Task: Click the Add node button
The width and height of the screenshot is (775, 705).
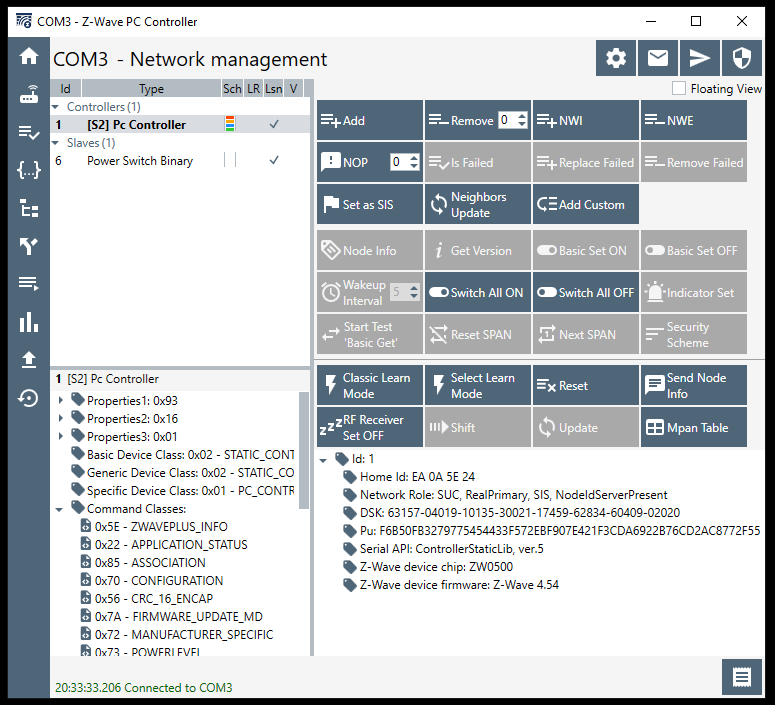Action: (369, 121)
